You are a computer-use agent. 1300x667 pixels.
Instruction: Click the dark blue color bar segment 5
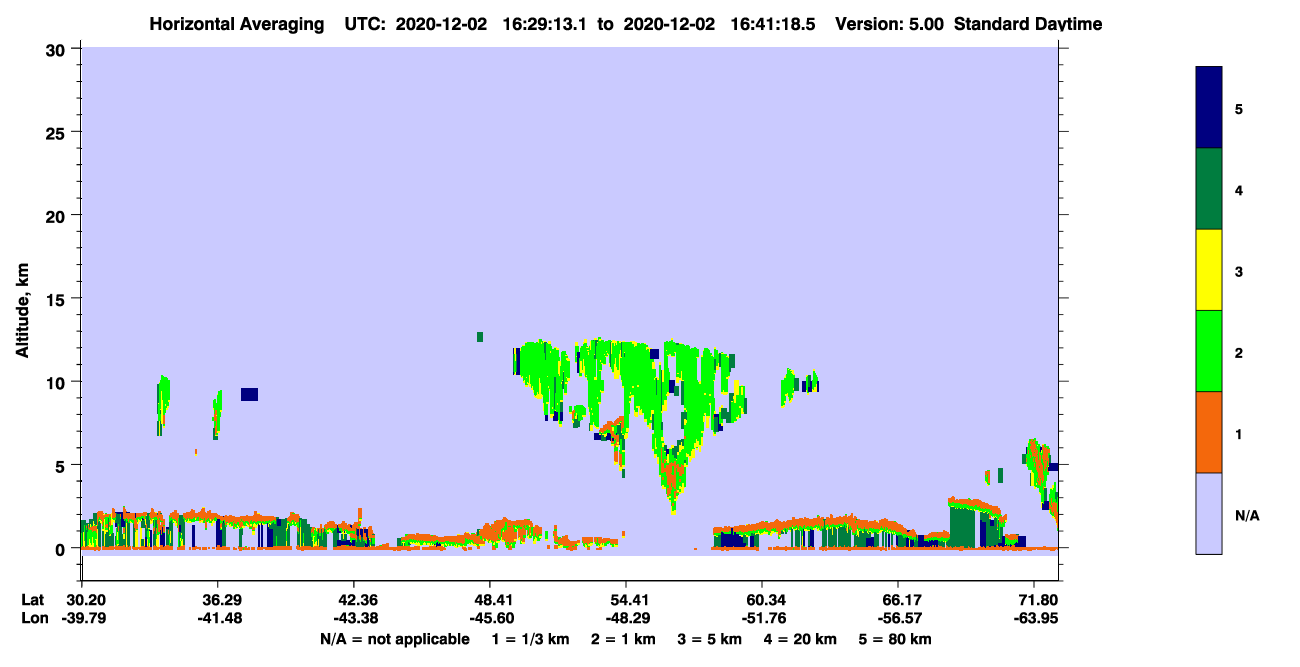point(1208,108)
